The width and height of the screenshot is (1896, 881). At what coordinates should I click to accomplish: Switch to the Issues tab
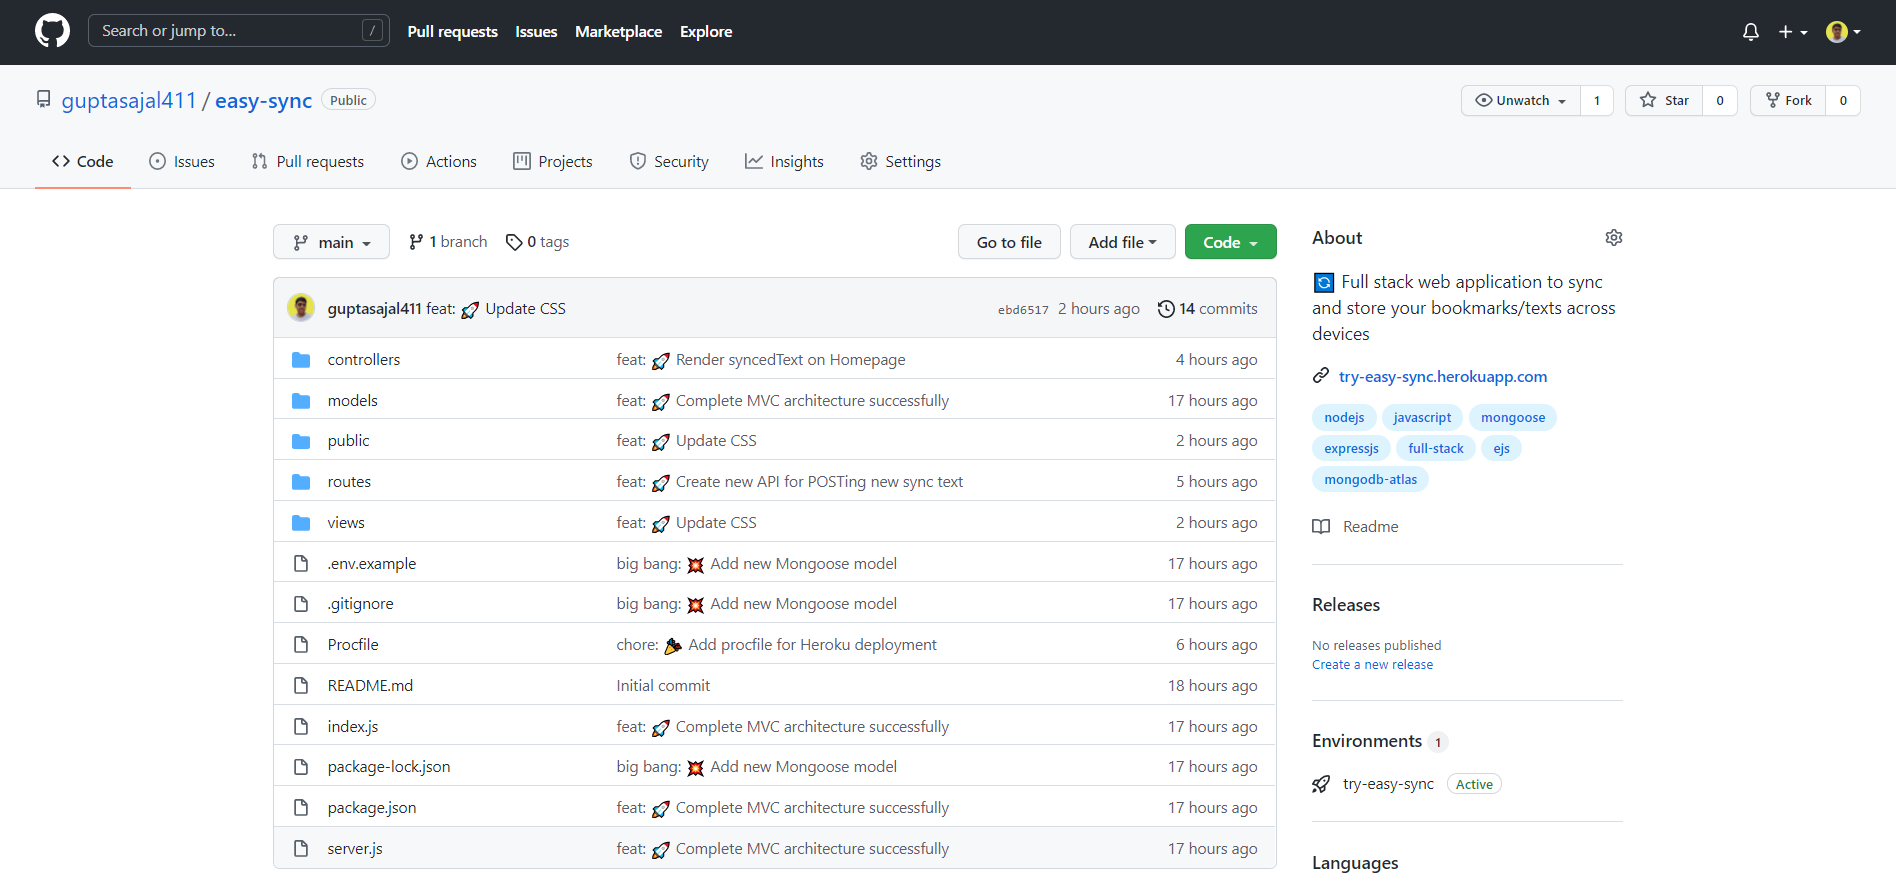(182, 162)
